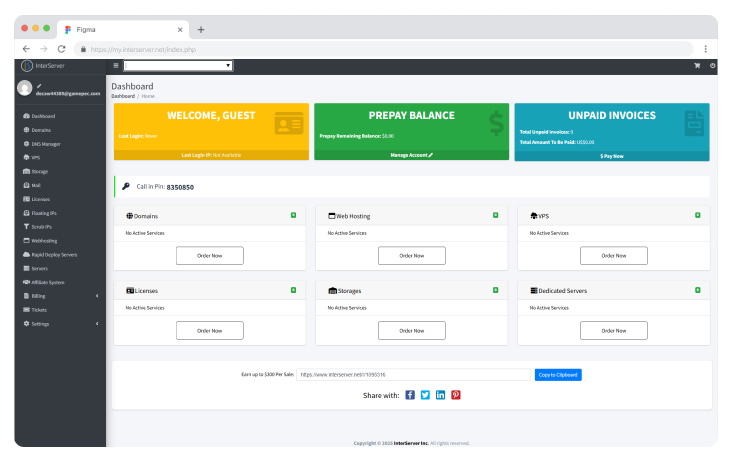Click the Web Hosting card heading

click(x=349, y=216)
